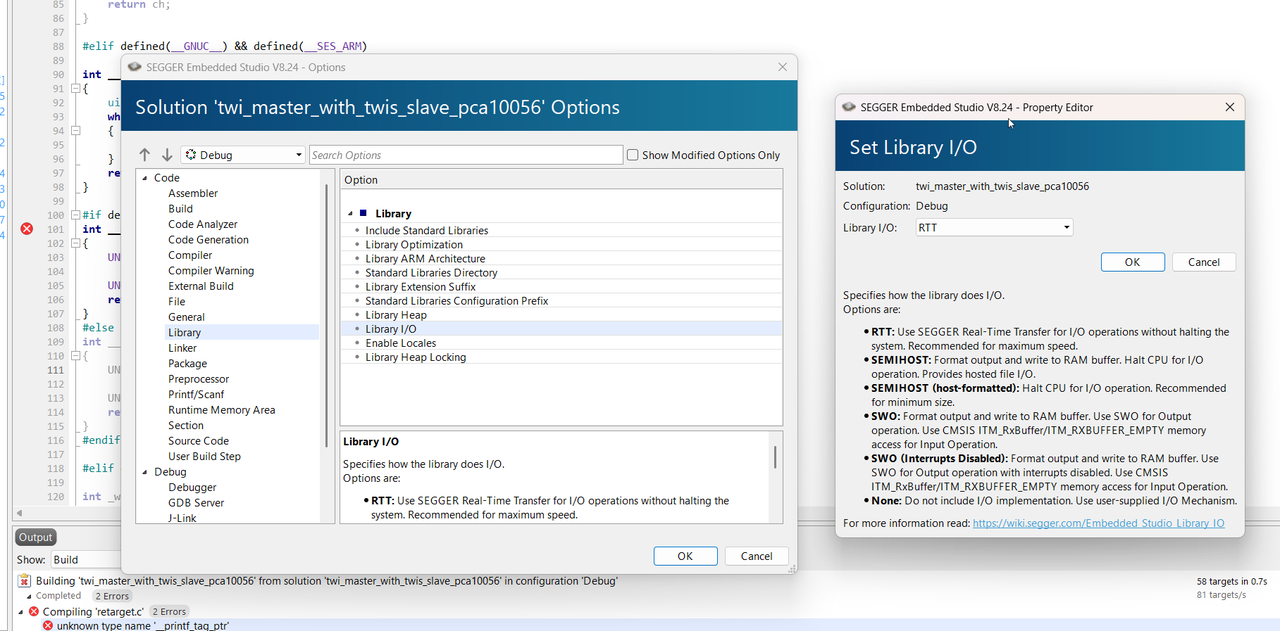This screenshot has width=1280, height=631.
Task: Select Library Optimization option
Action: coord(414,244)
